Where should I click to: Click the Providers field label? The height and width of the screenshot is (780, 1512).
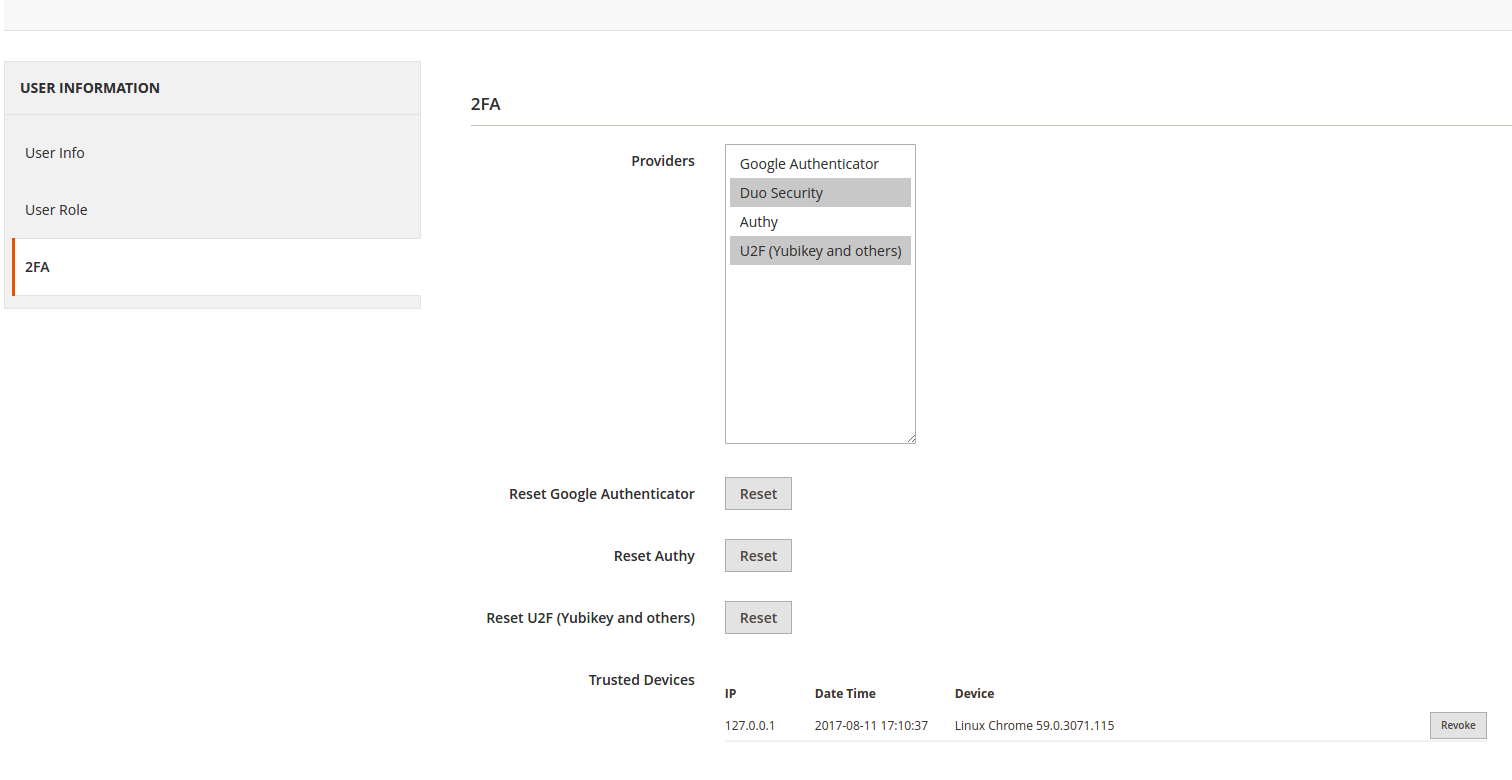point(662,161)
